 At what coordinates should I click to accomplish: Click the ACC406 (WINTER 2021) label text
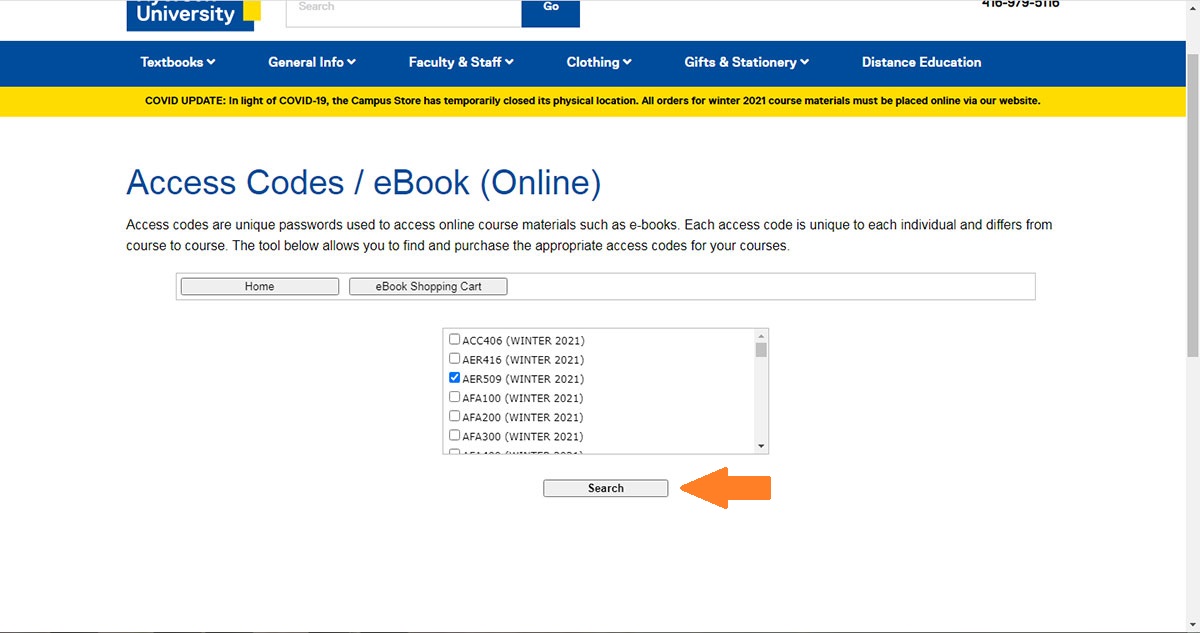pos(523,340)
